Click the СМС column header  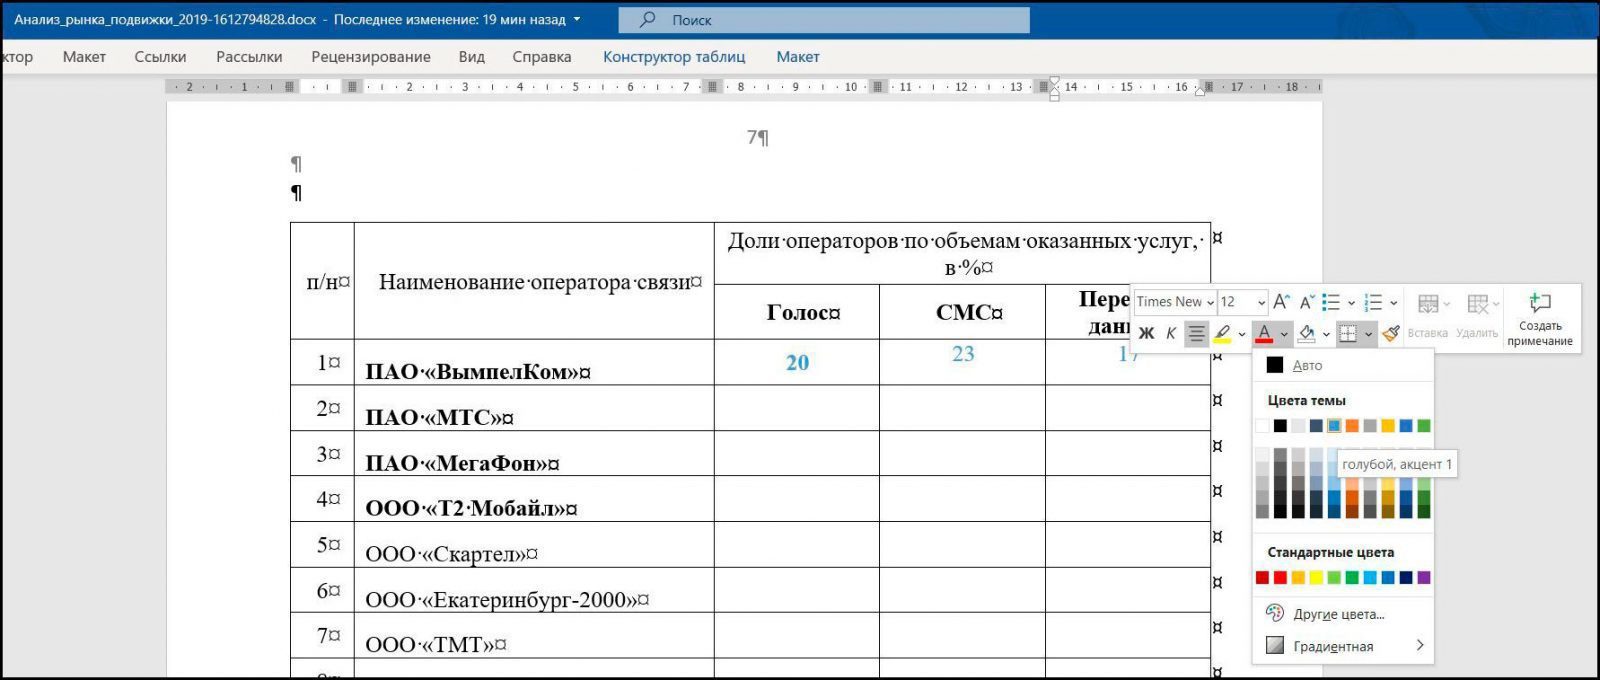[x=962, y=312]
